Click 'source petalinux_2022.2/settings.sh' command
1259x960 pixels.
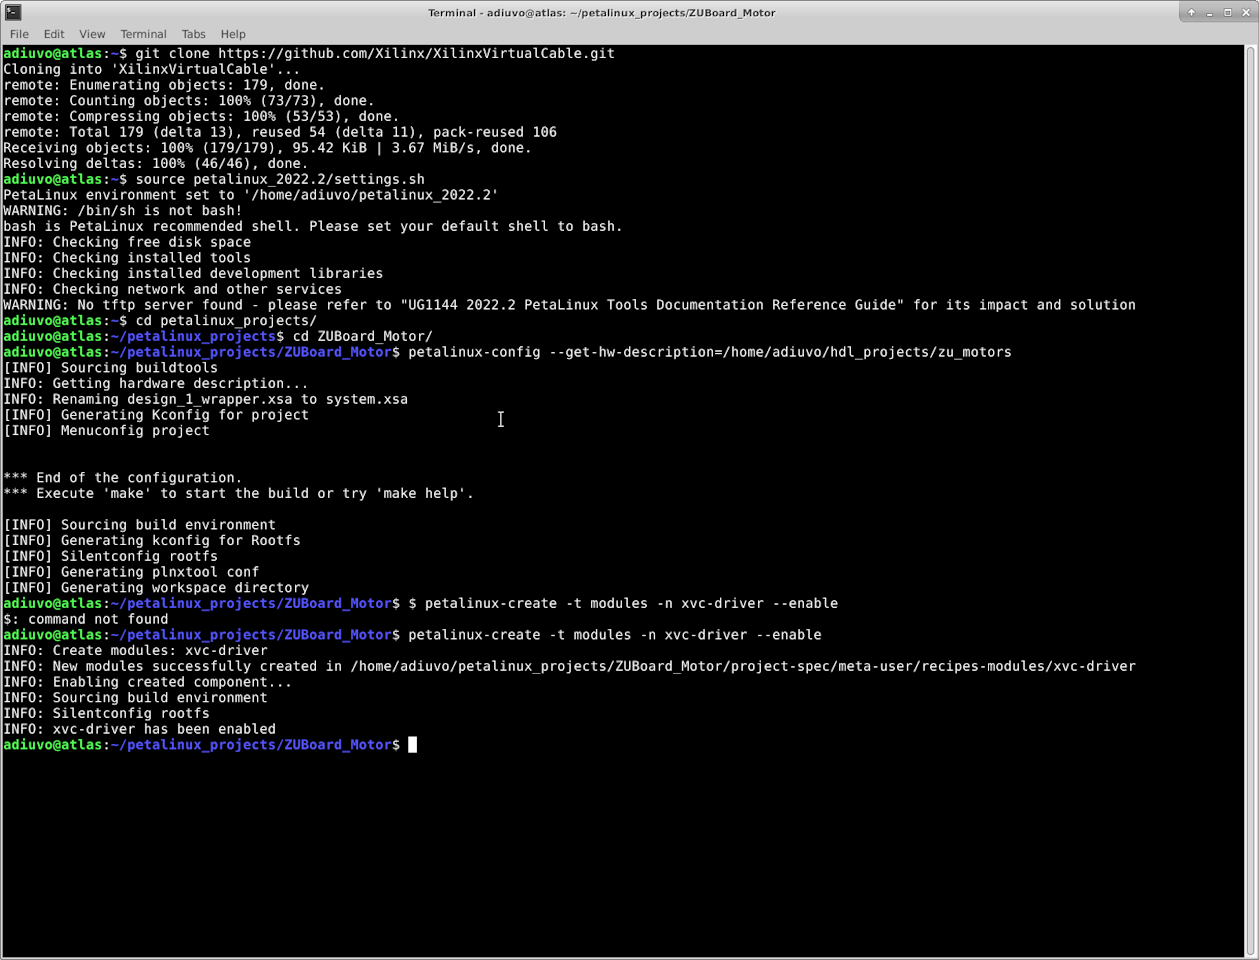(280, 179)
